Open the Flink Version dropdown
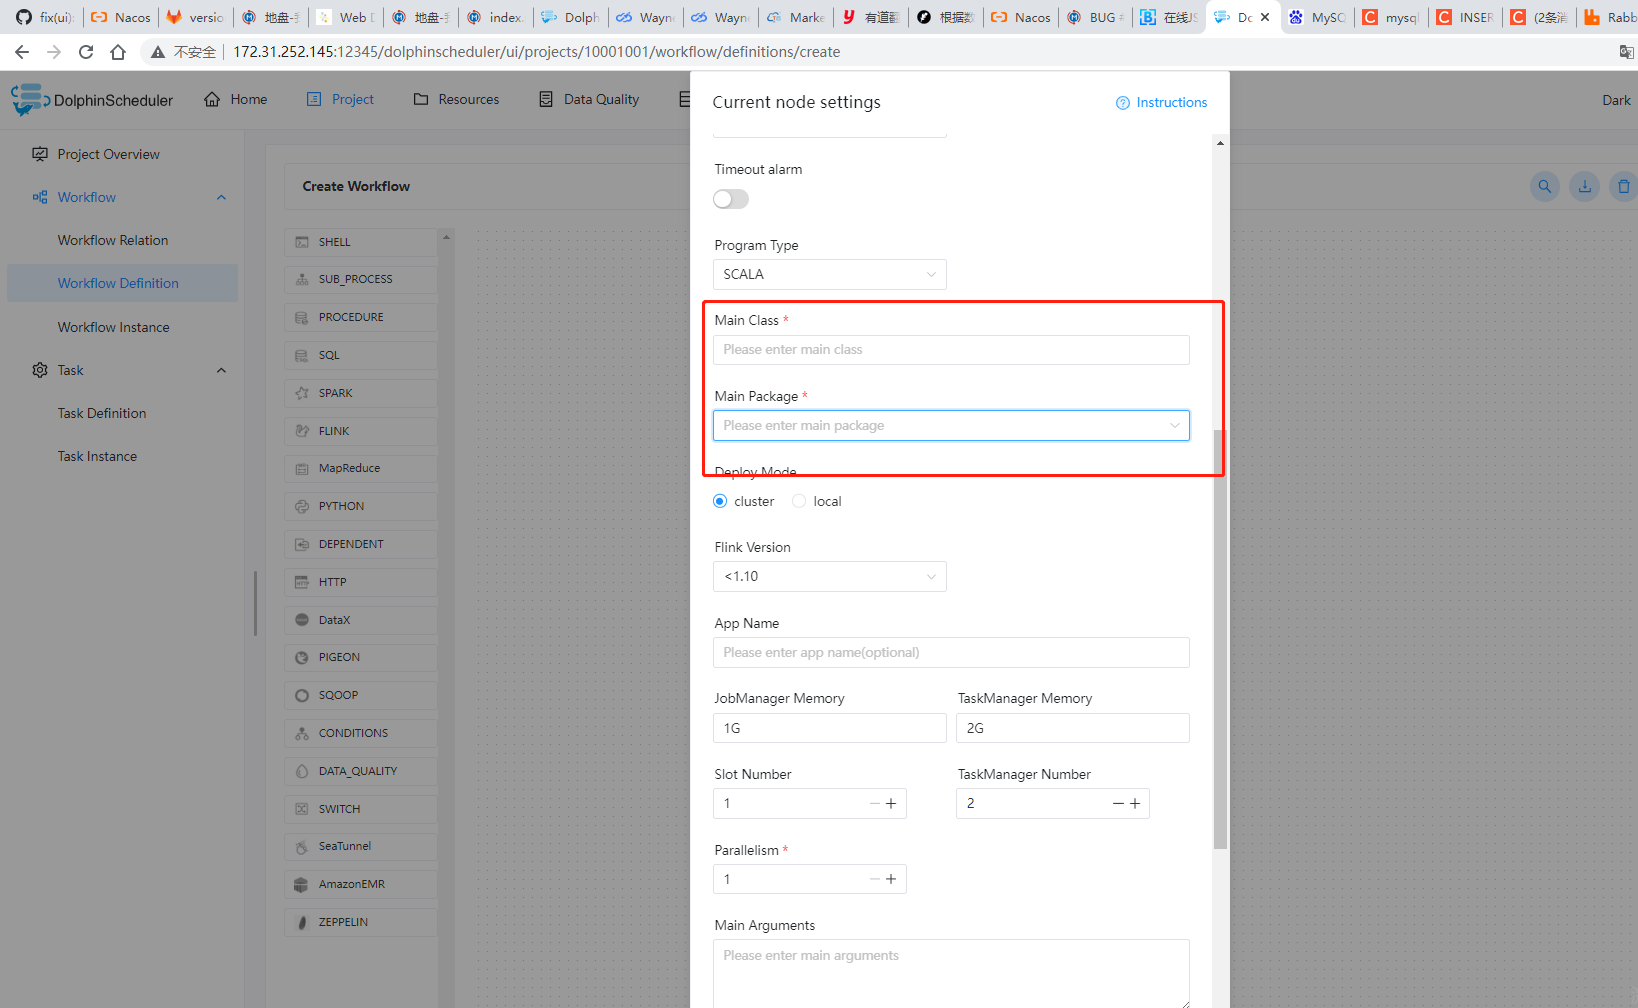This screenshot has width=1638, height=1008. (829, 576)
